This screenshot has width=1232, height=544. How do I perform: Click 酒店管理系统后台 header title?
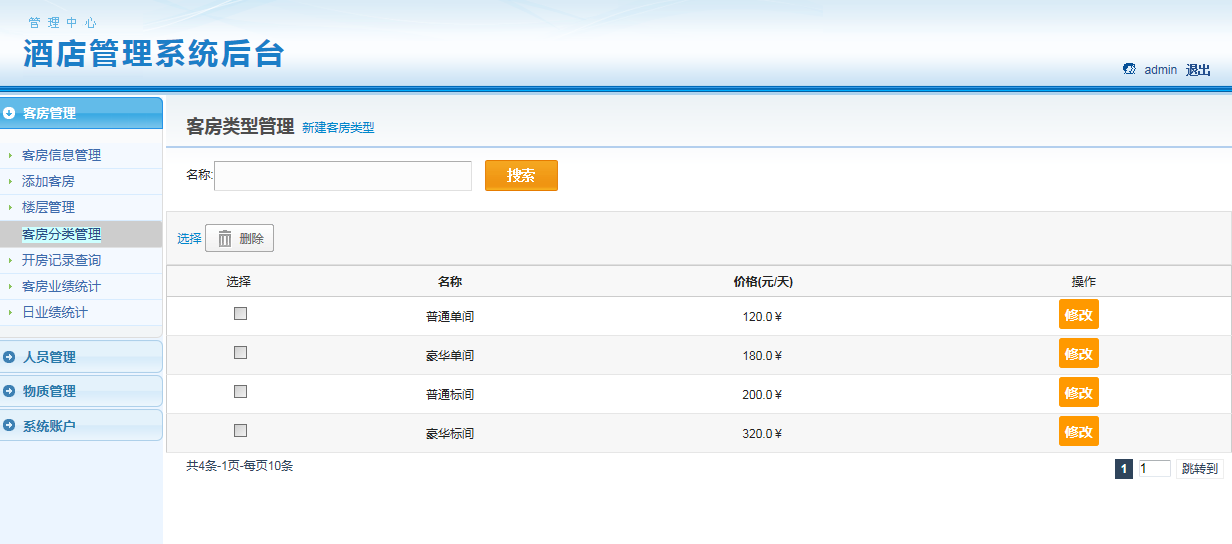[x=154, y=54]
